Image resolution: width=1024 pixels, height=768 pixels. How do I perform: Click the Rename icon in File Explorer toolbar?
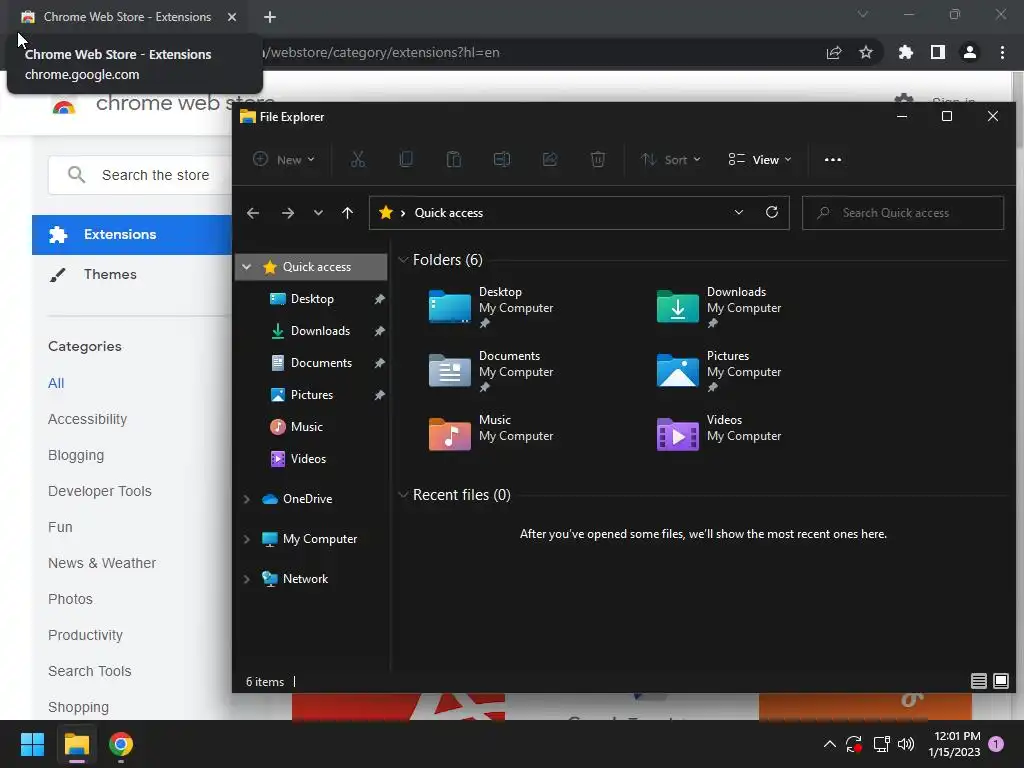click(x=502, y=159)
